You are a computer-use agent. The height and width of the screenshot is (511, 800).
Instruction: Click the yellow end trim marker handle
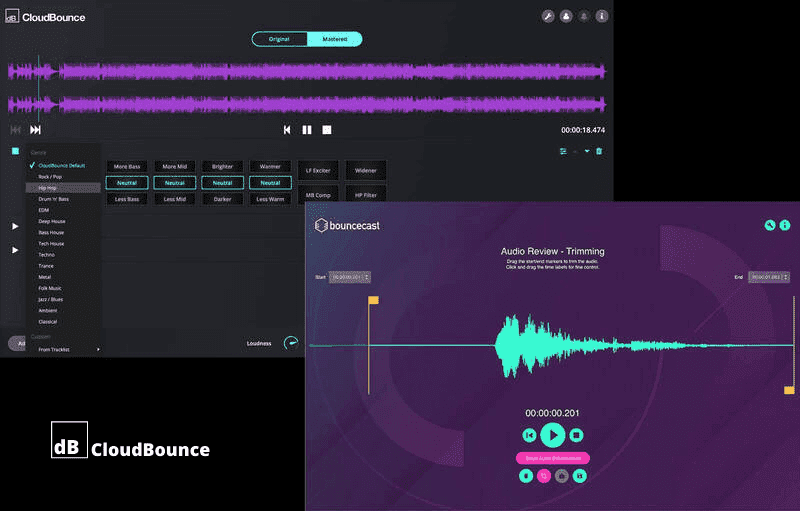789,390
